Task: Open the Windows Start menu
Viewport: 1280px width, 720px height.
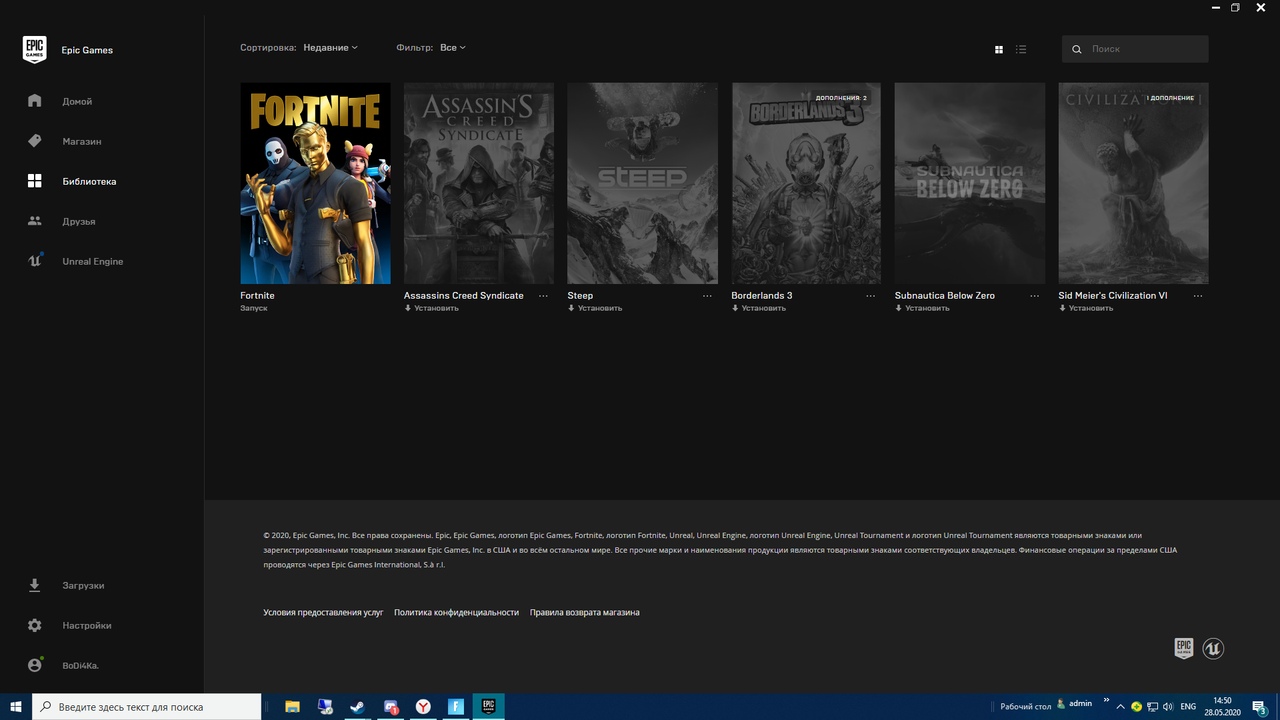Action: (16, 706)
